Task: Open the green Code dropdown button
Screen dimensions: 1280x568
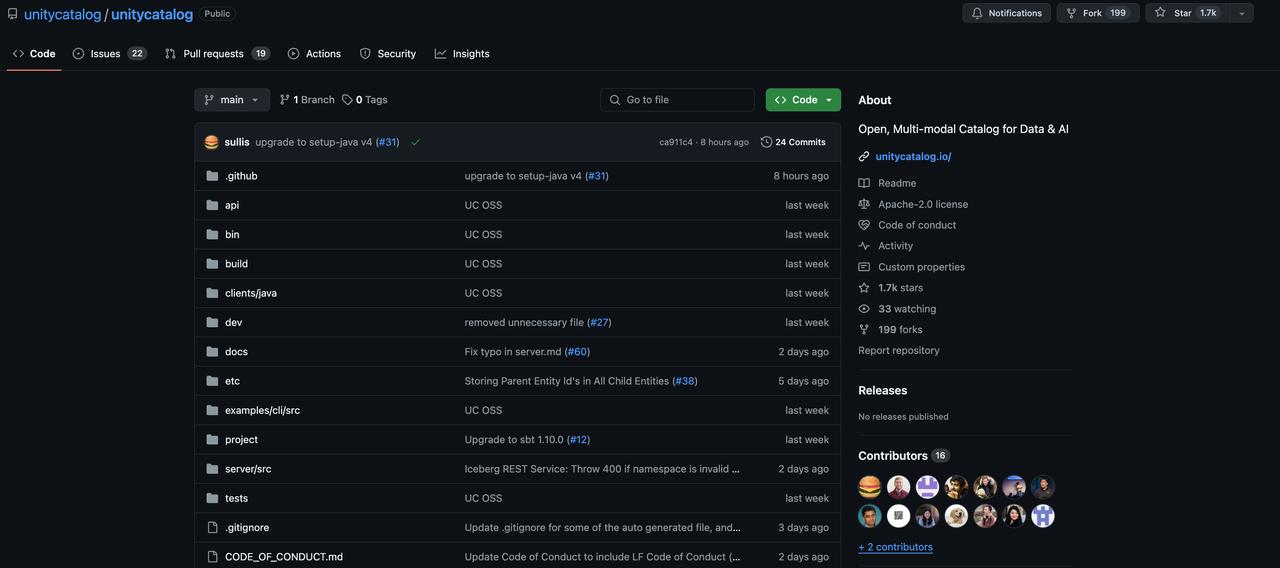Action: click(x=803, y=100)
